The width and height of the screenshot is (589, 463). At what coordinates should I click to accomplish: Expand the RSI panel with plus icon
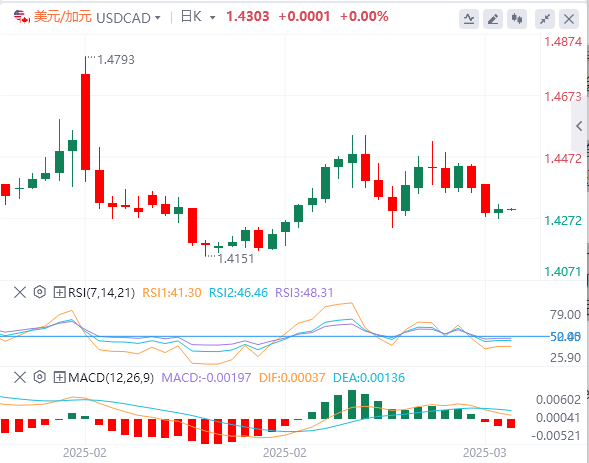(59, 292)
